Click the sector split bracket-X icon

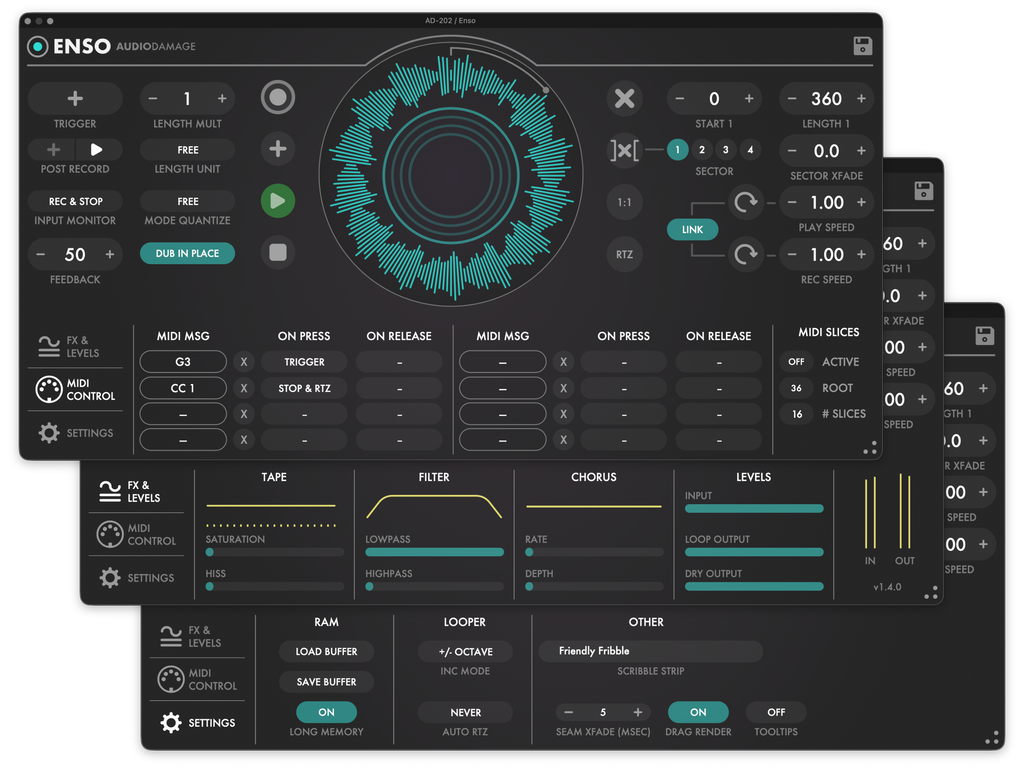pos(624,150)
